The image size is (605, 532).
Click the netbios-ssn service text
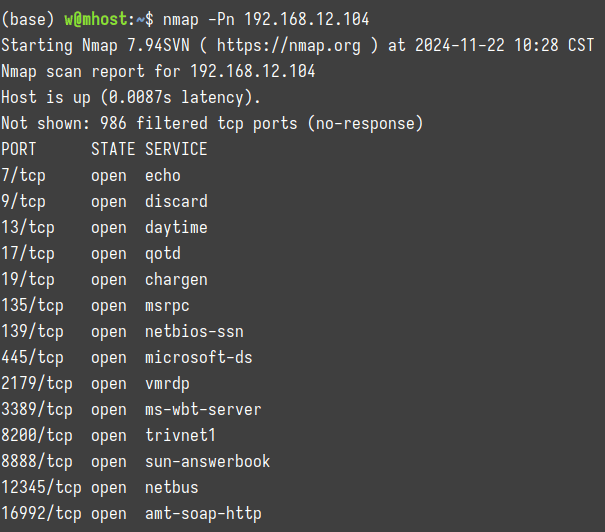194,331
